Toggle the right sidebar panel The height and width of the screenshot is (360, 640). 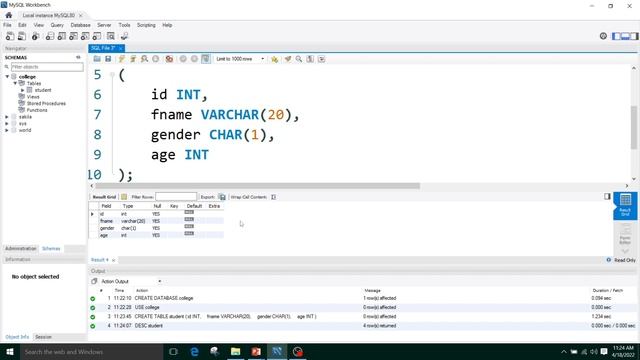634,36
